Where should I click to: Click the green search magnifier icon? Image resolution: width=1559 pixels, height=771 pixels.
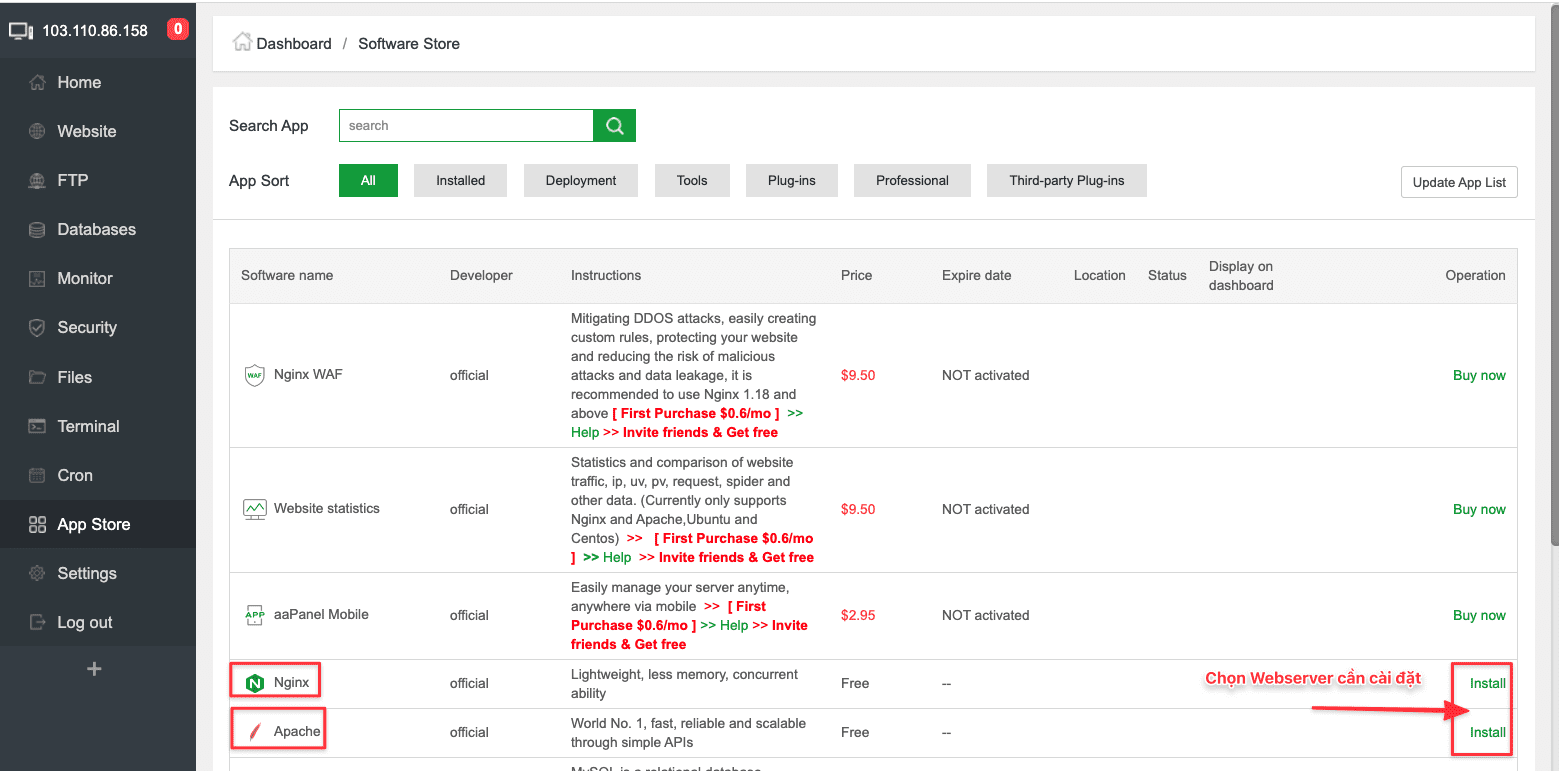point(613,125)
